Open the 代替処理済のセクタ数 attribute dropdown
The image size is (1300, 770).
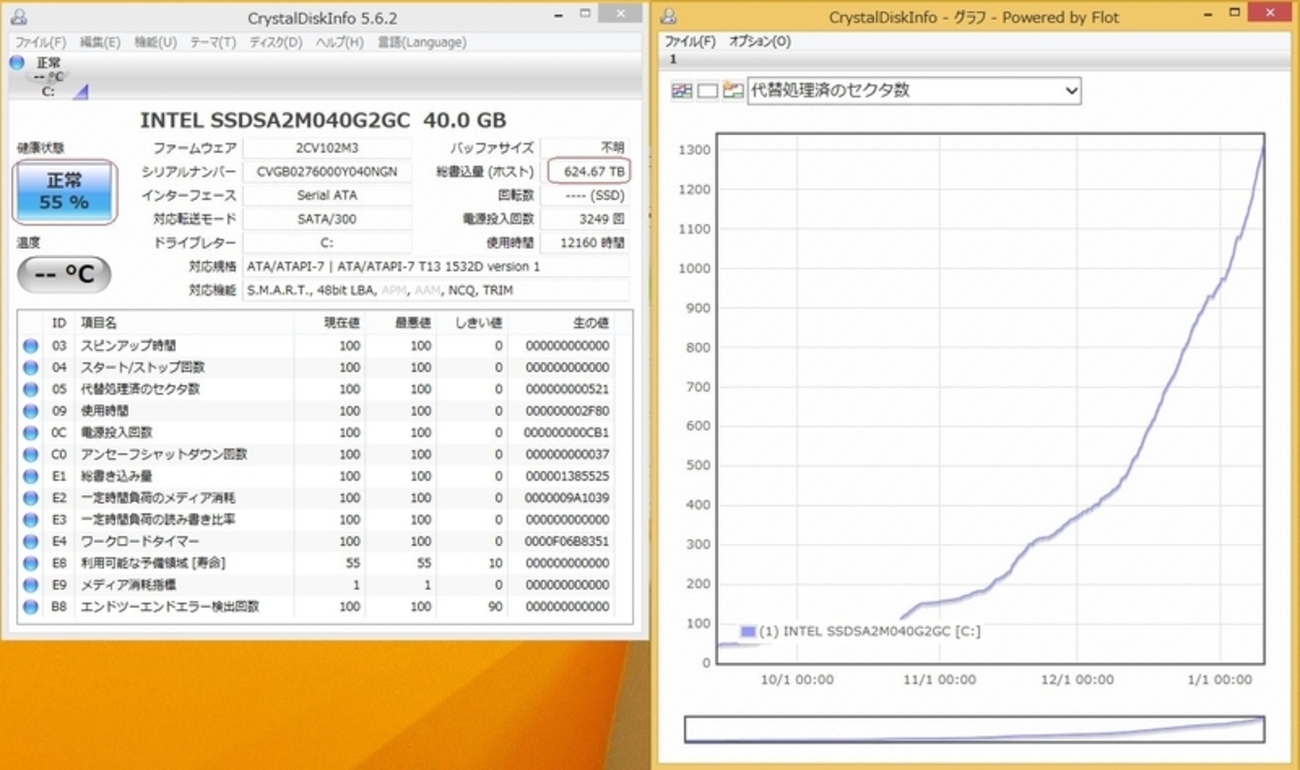coord(914,90)
